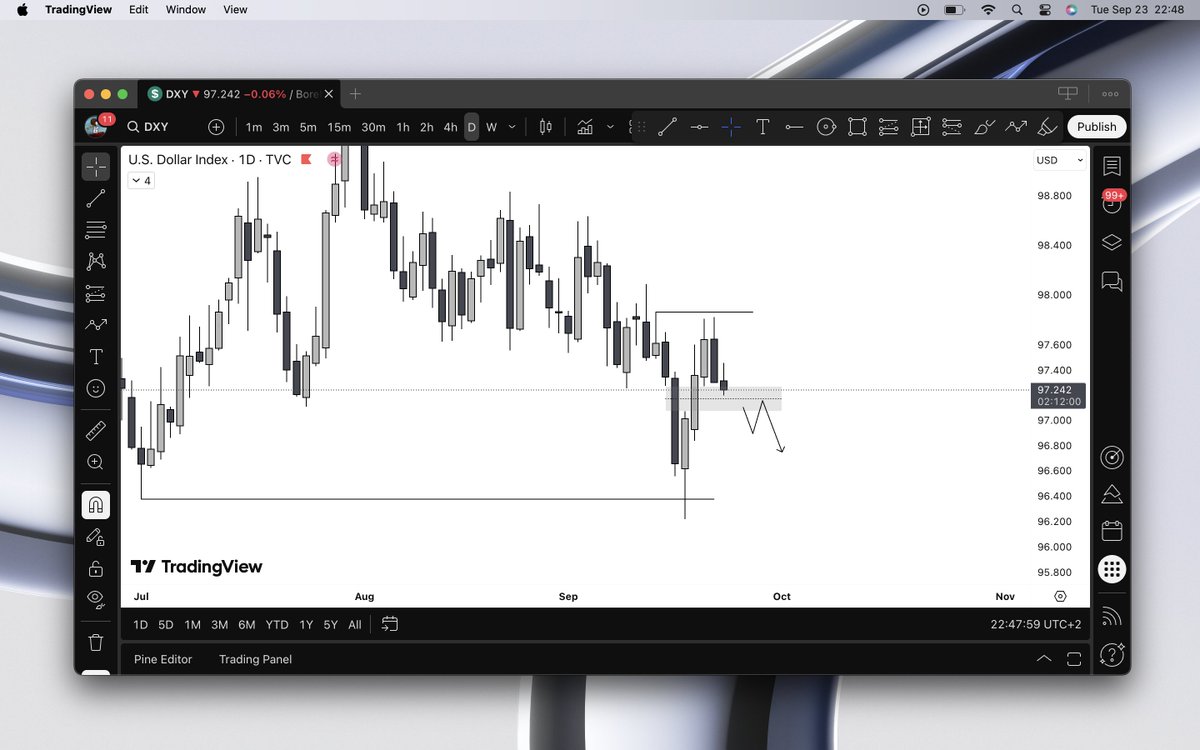
Task: Select the Text tool in favorites toolbar
Action: (x=763, y=127)
